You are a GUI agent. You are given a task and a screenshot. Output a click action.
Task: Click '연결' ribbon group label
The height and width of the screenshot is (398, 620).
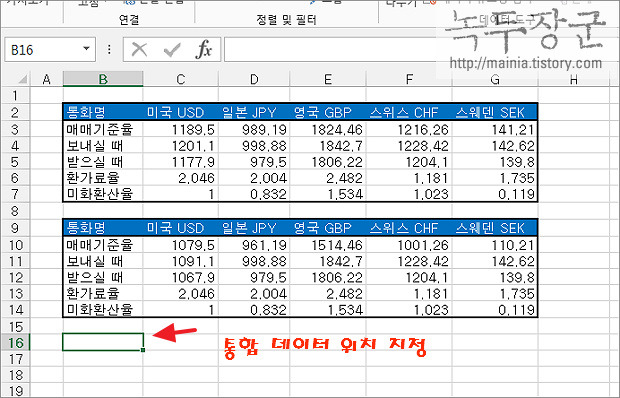[x=129, y=19]
